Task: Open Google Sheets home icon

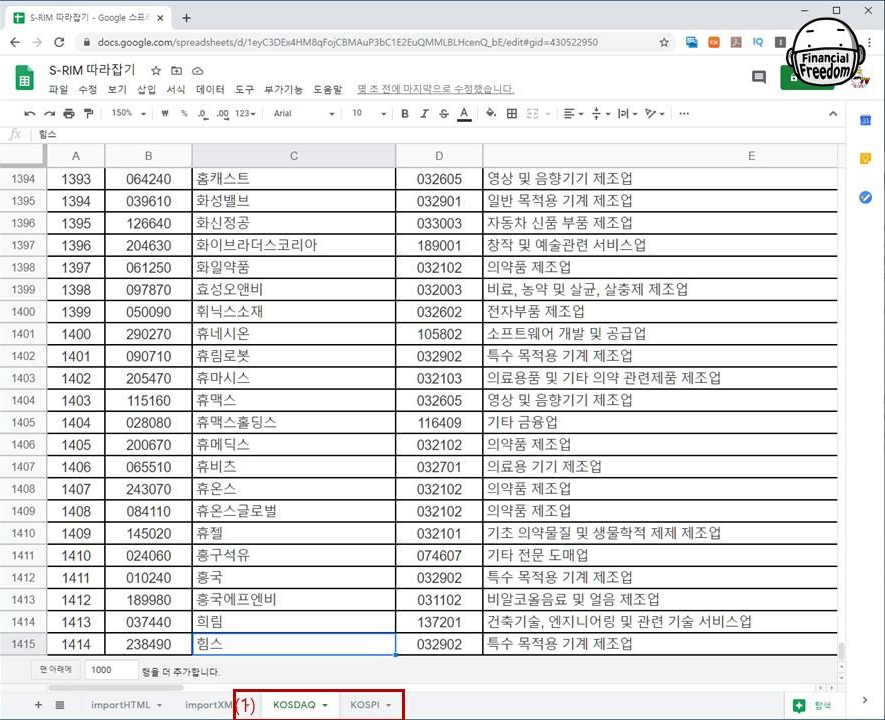Action: [x=24, y=78]
